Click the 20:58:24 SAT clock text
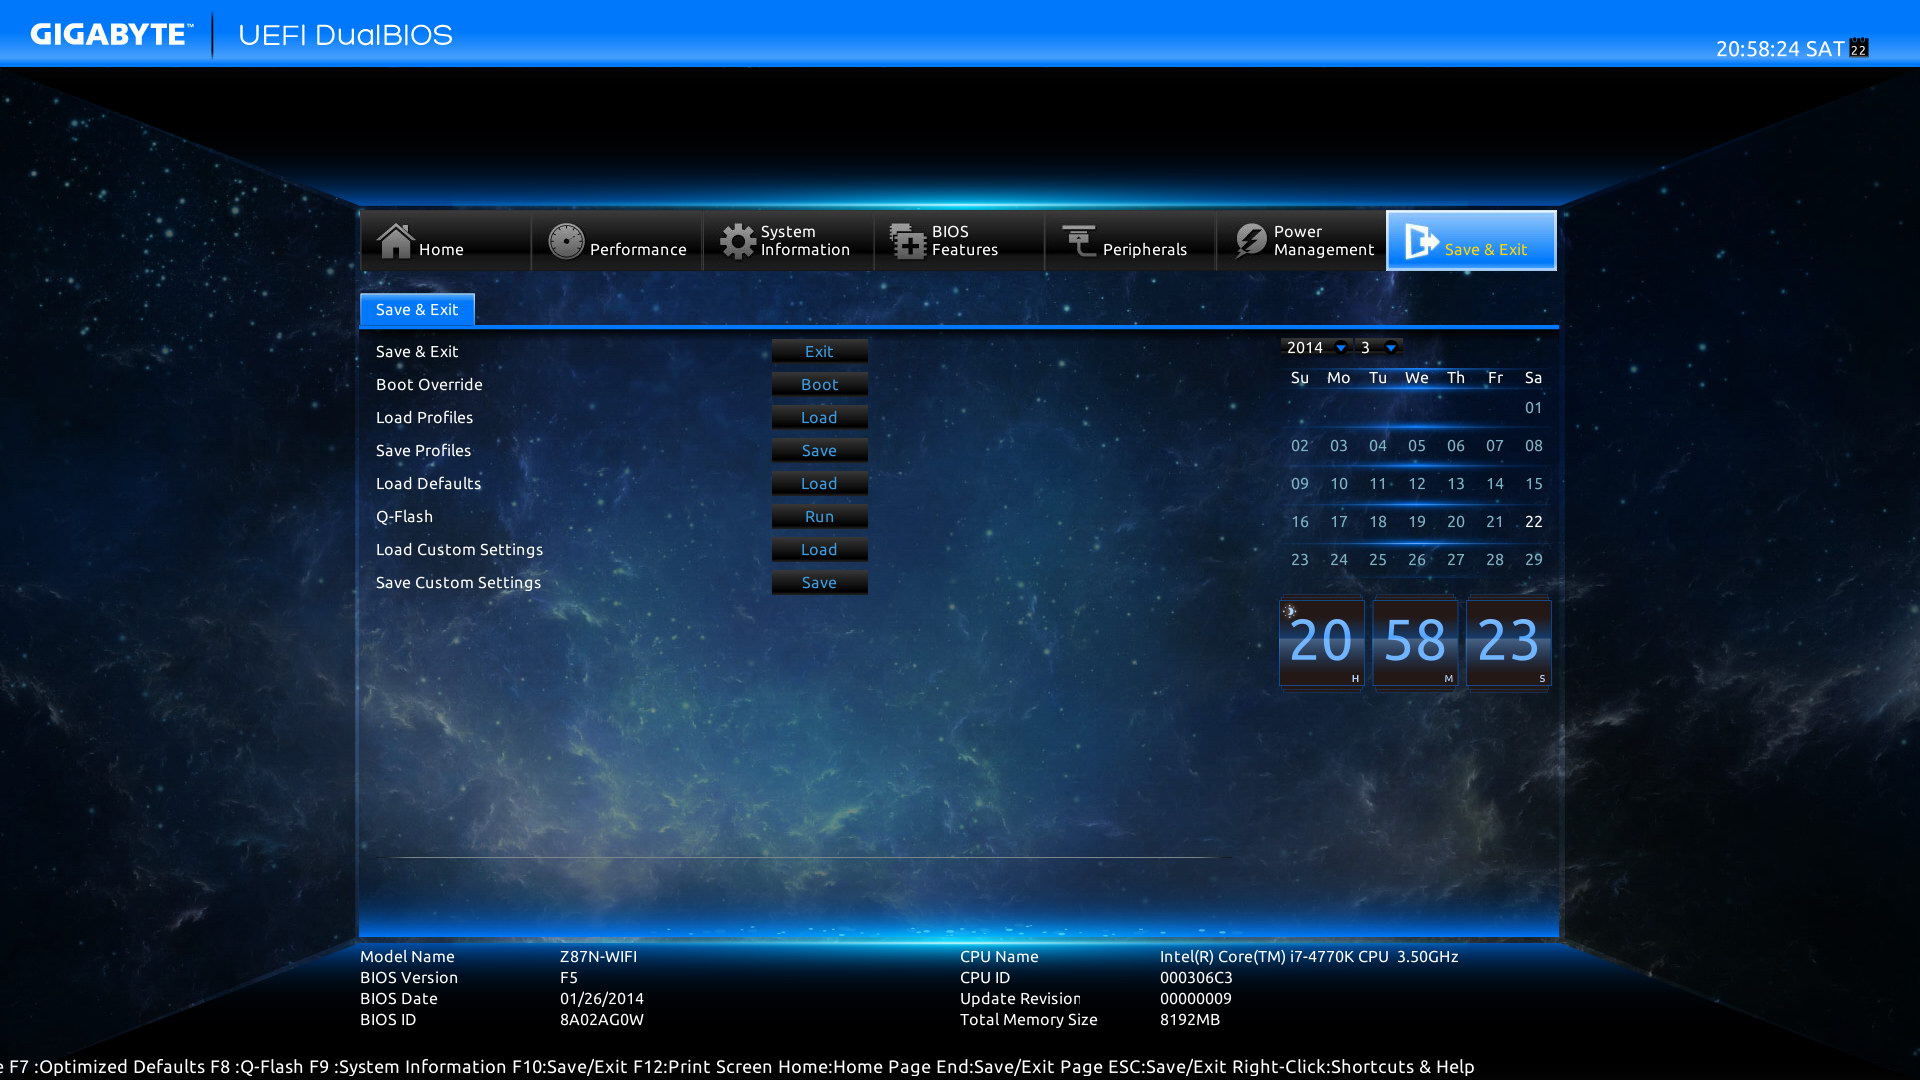 pyautogui.click(x=1780, y=49)
